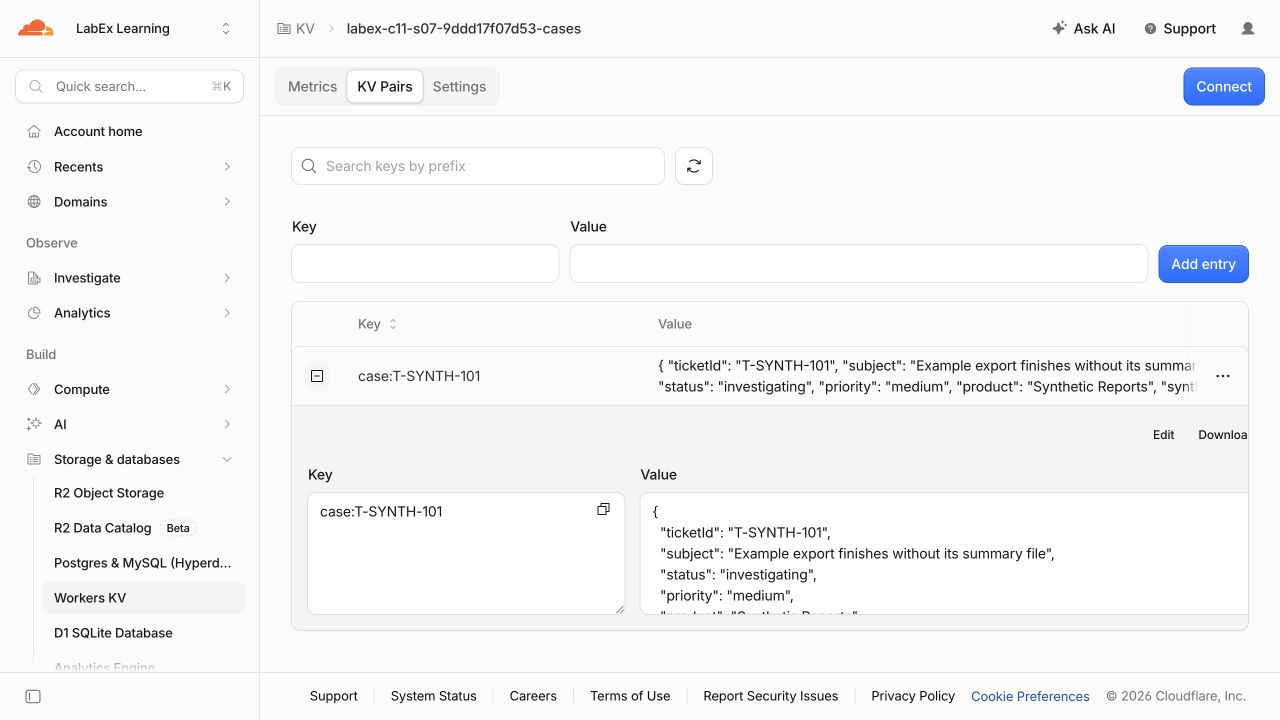Image resolution: width=1280 pixels, height=720 pixels.
Task: Focus the Search keys by prefix field
Action: [x=478, y=166]
